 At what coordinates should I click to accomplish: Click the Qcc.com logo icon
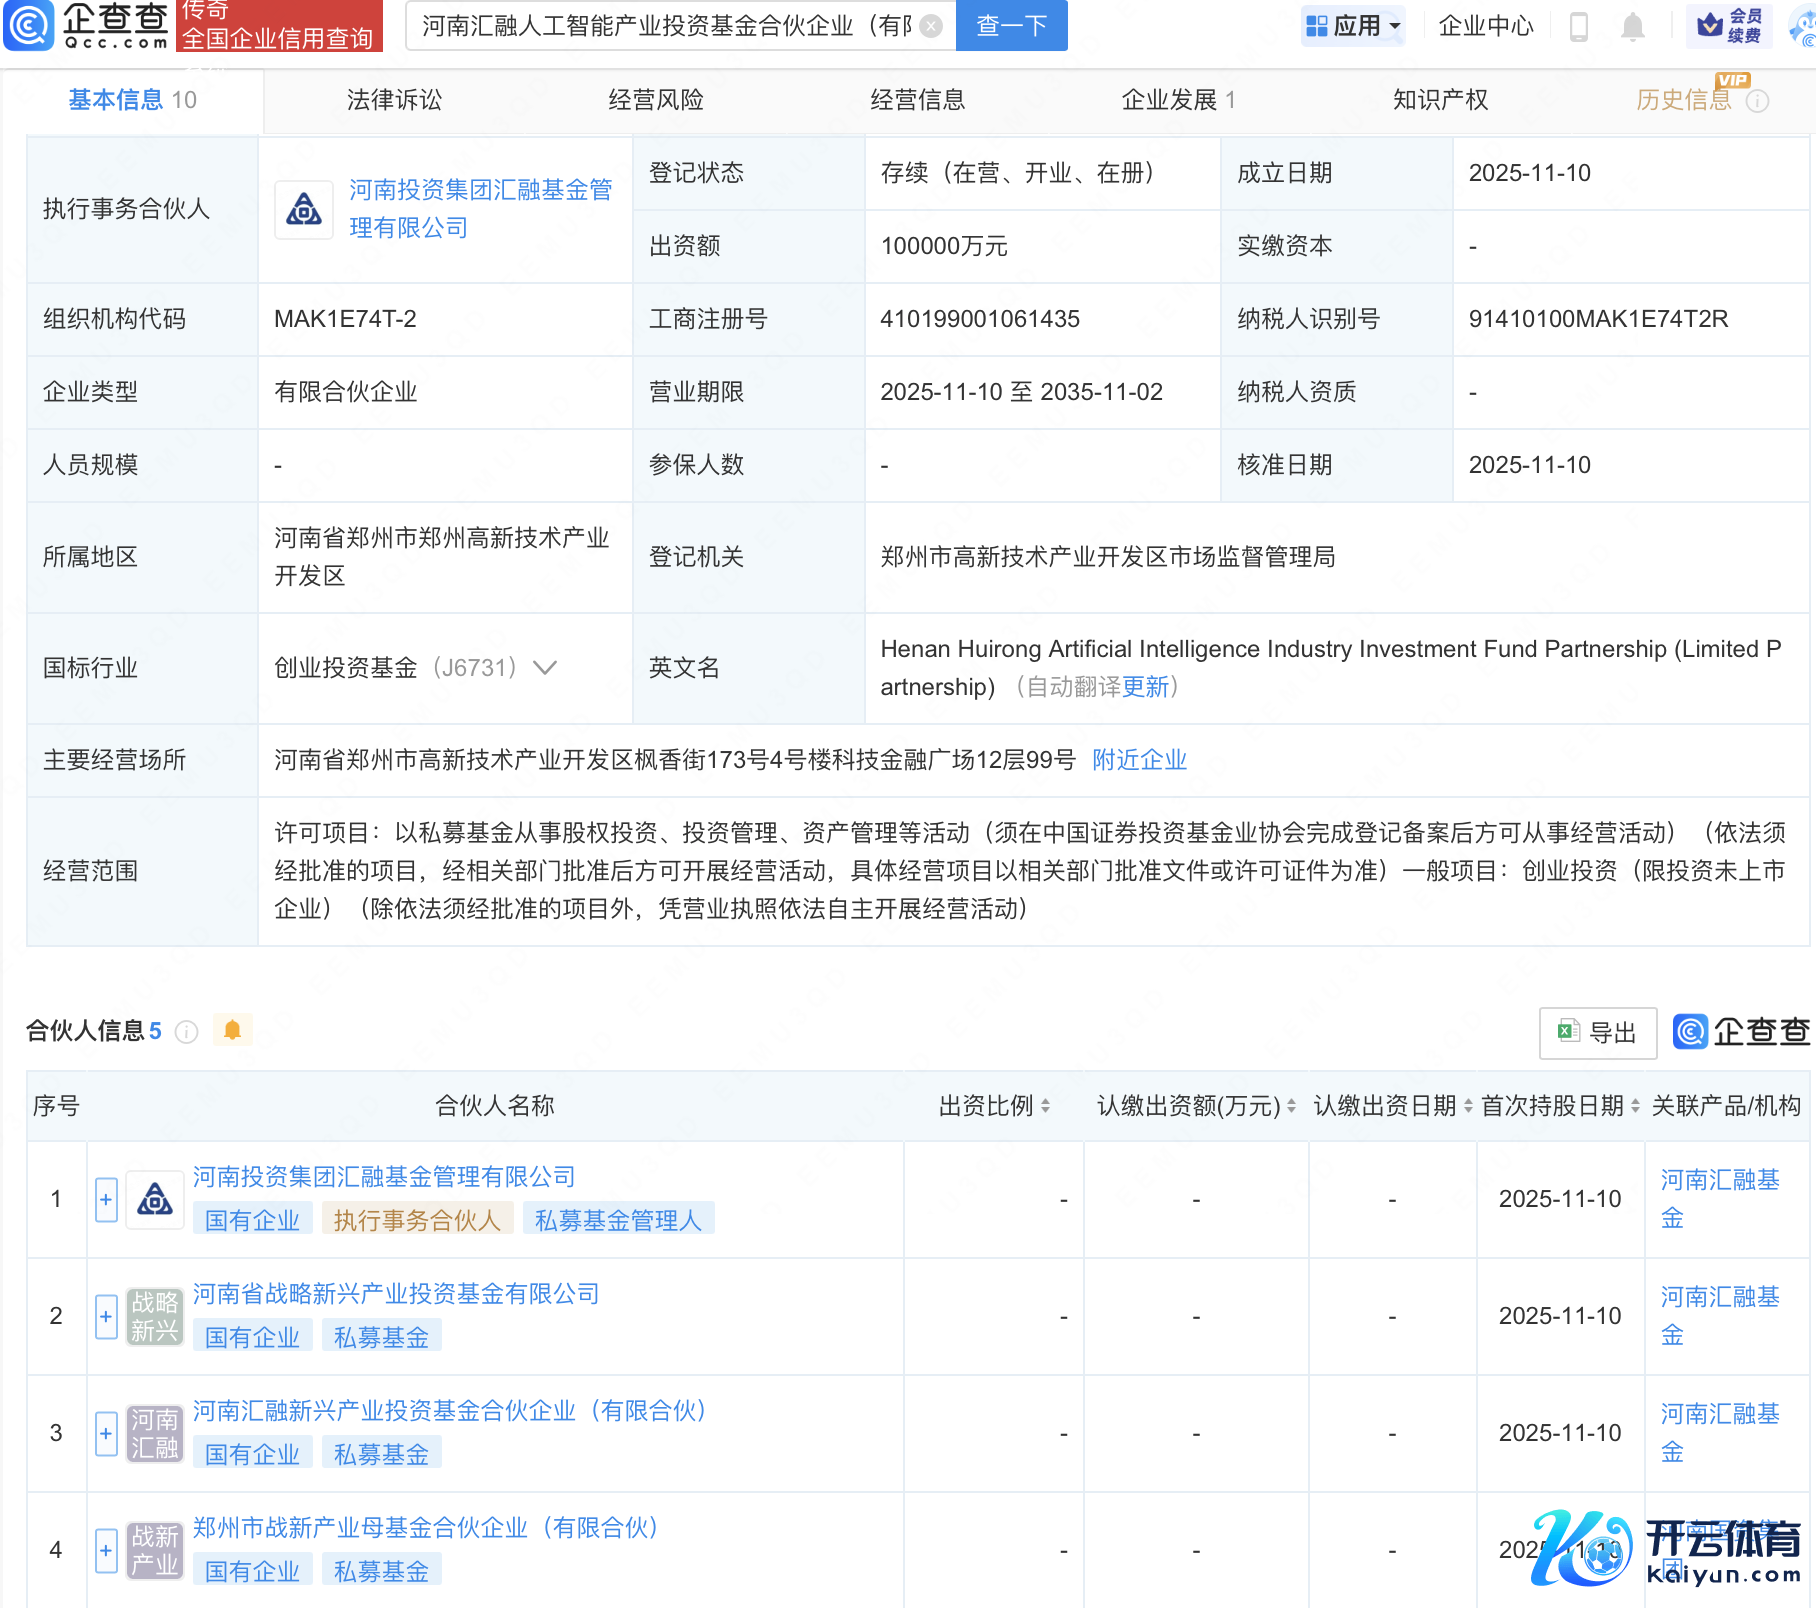click(30, 25)
